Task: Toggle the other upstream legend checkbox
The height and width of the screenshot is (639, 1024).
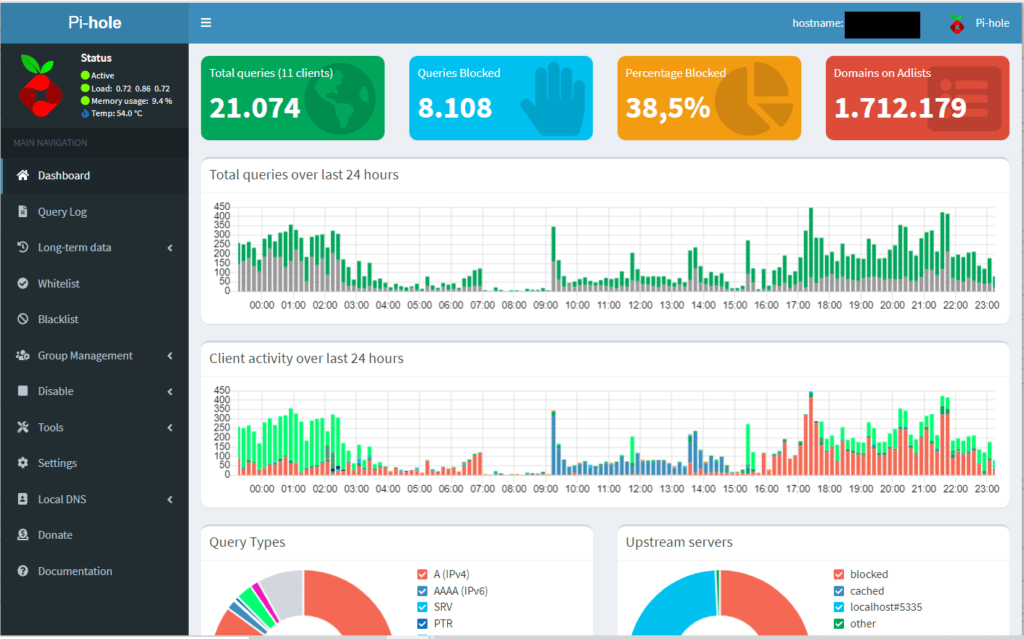Action: (x=839, y=623)
